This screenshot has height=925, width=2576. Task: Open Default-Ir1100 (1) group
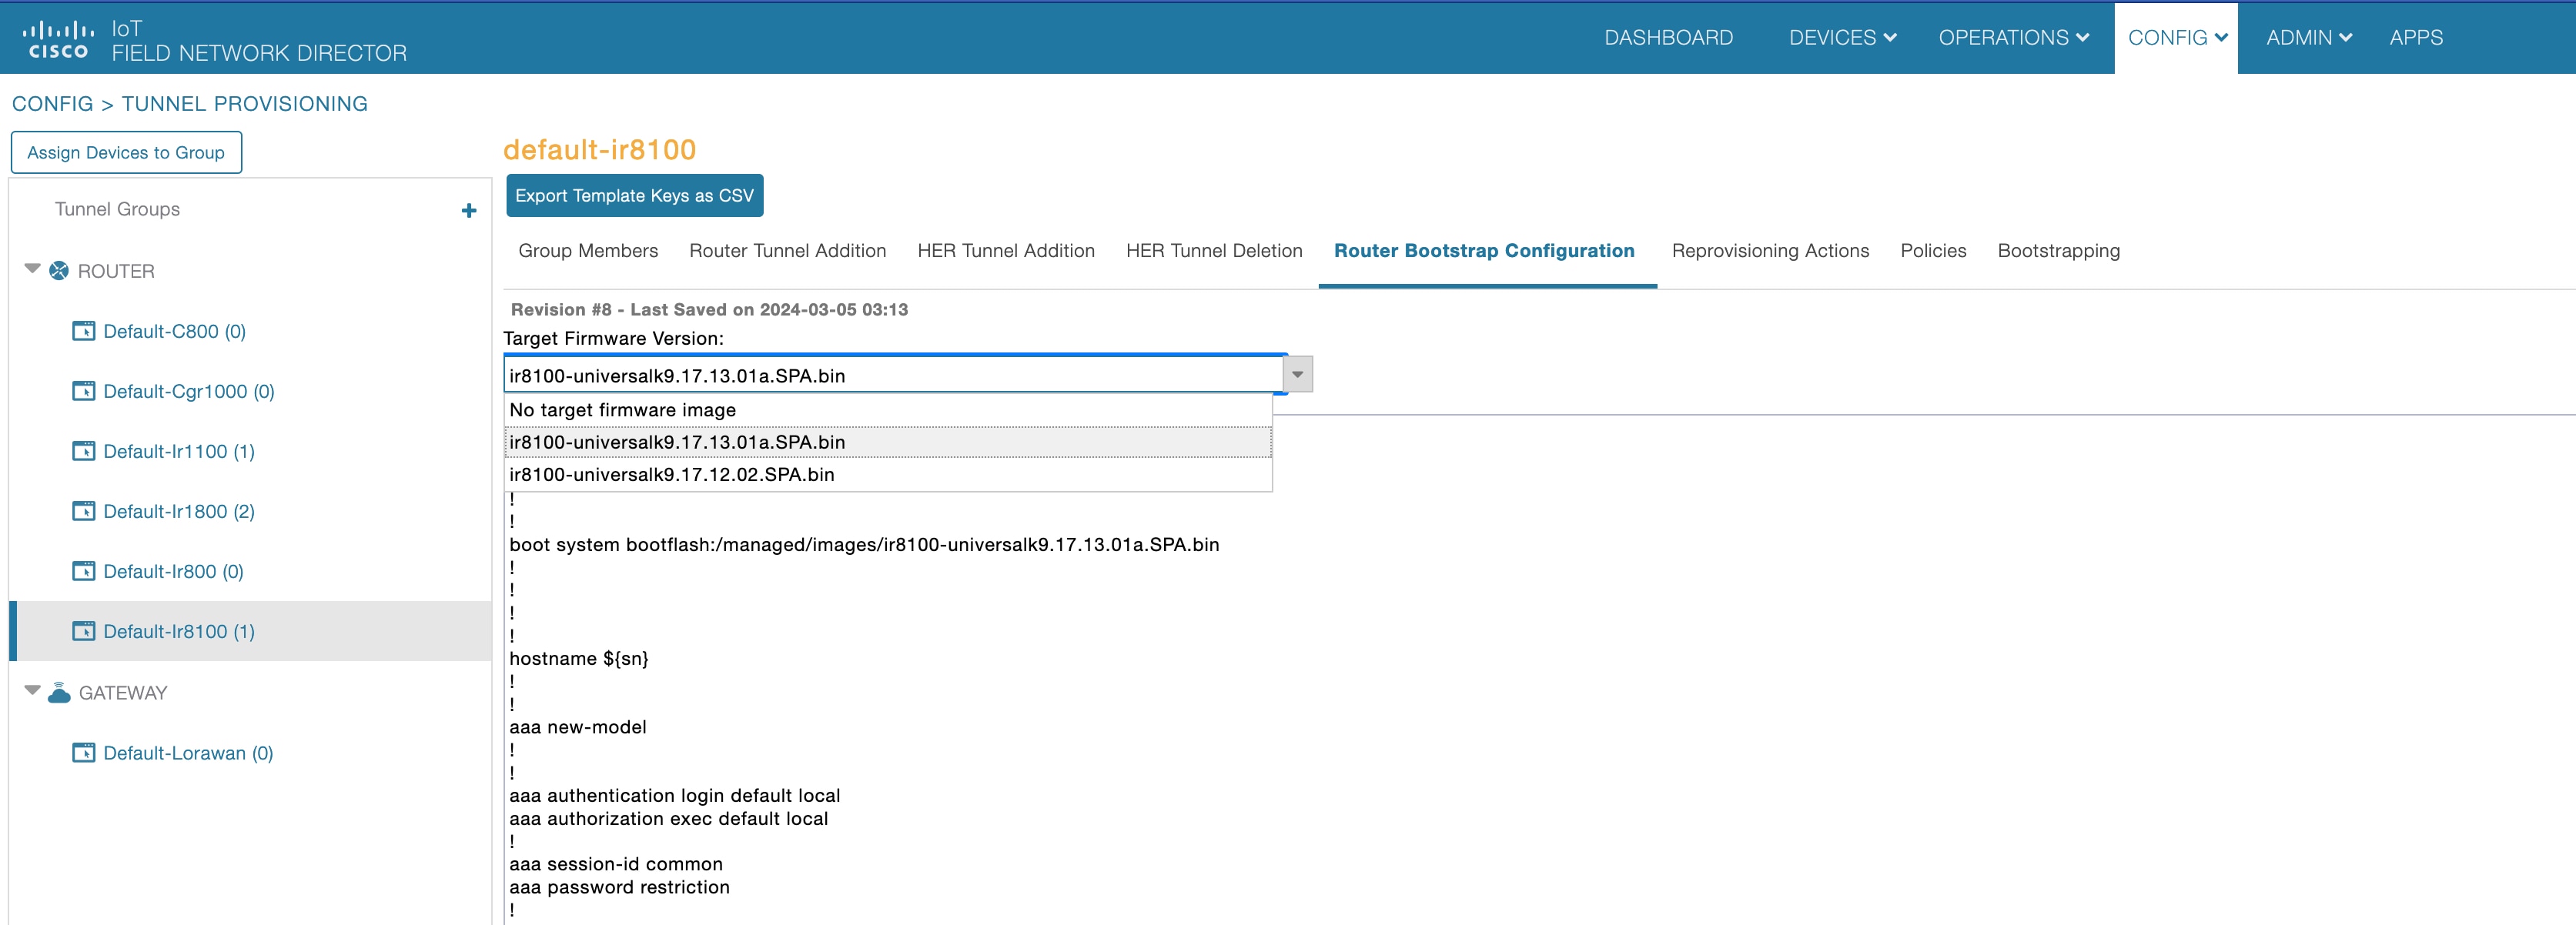(x=179, y=451)
